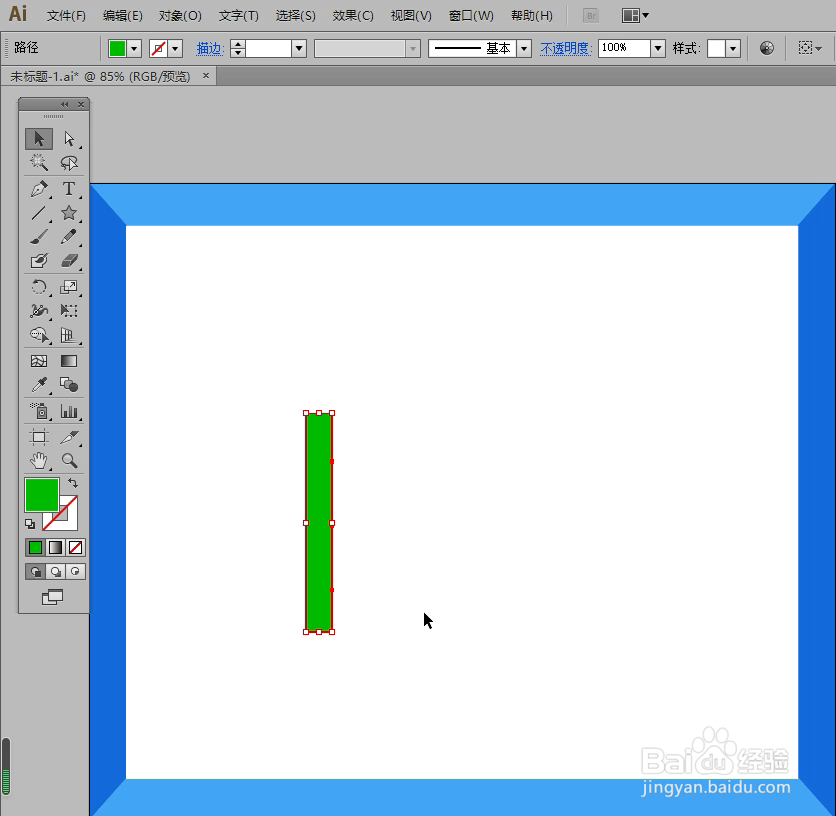Select the Paintbrush tool
Viewport: 836px width, 816px height.
(x=39, y=237)
